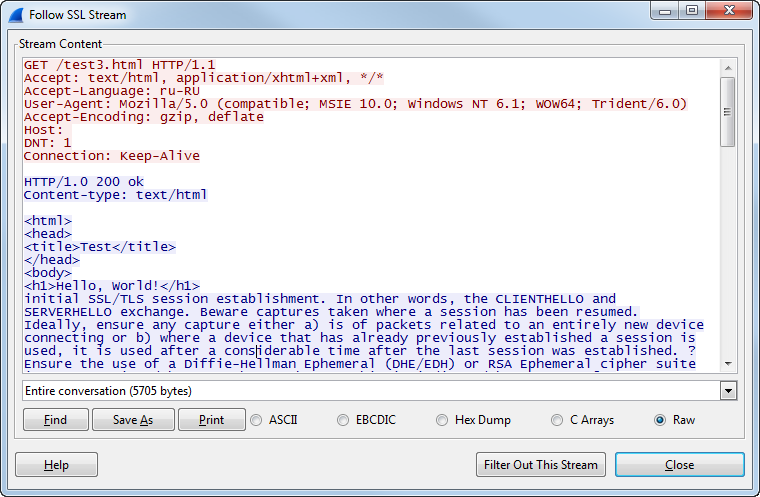The width and height of the screenshot is (760, 497).
Task: Click the <h1>Hello, World!</h1> line
Action: point(111,286)
